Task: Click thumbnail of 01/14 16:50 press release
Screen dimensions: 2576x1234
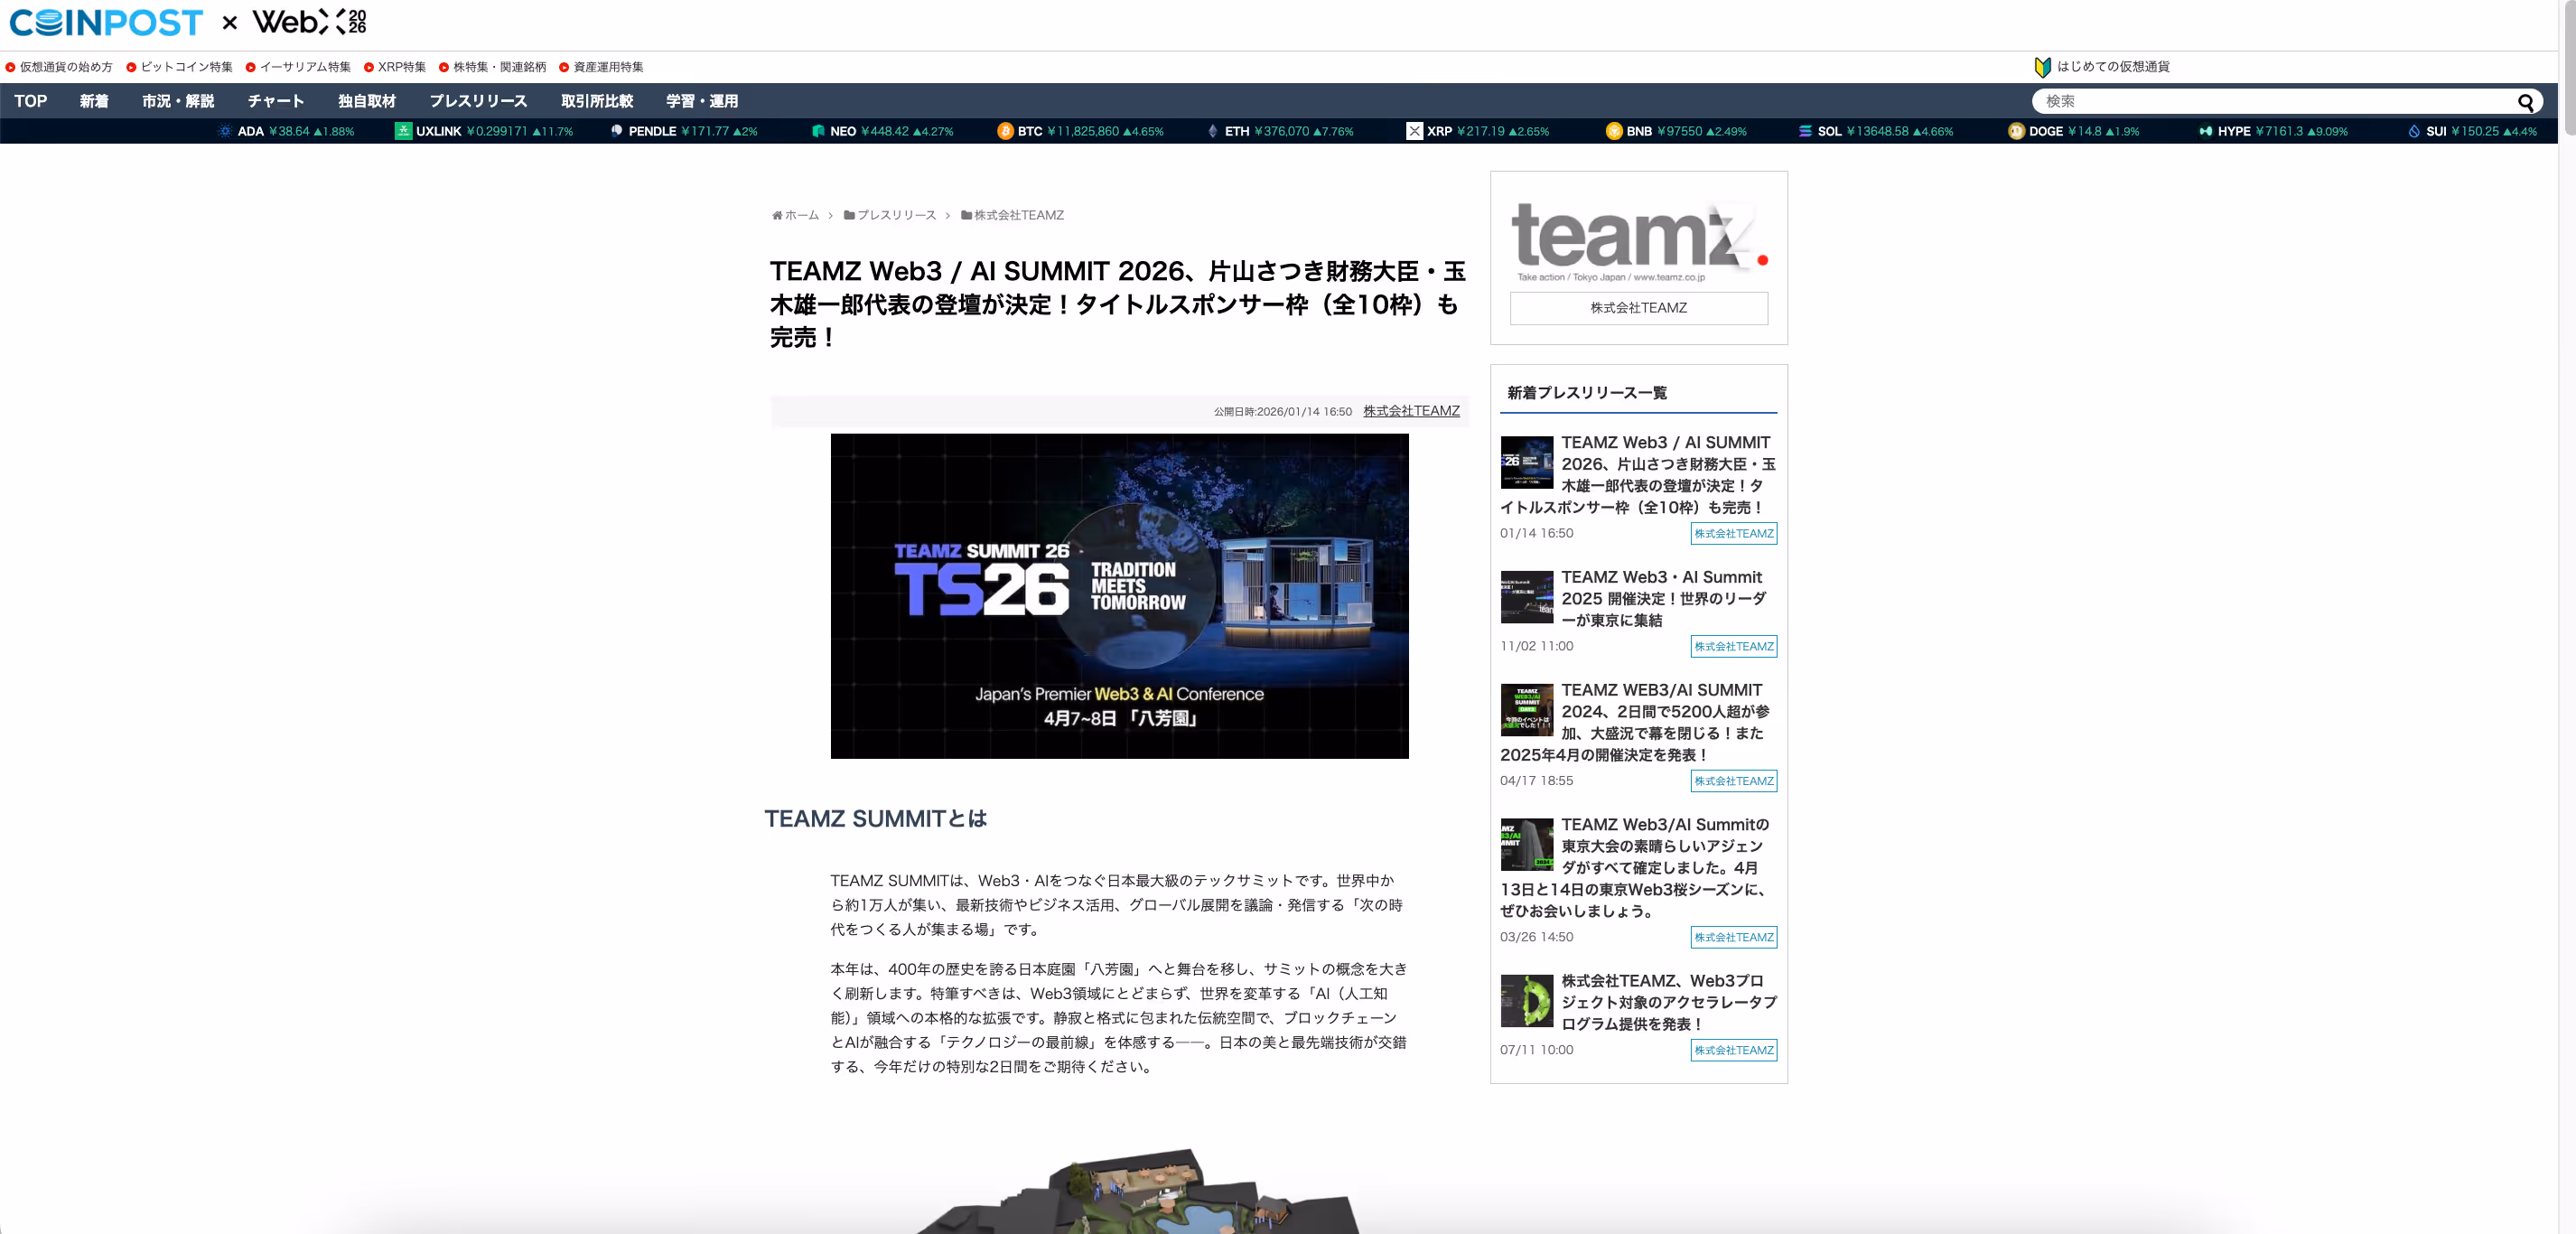Action: [x=1527, y=462]
